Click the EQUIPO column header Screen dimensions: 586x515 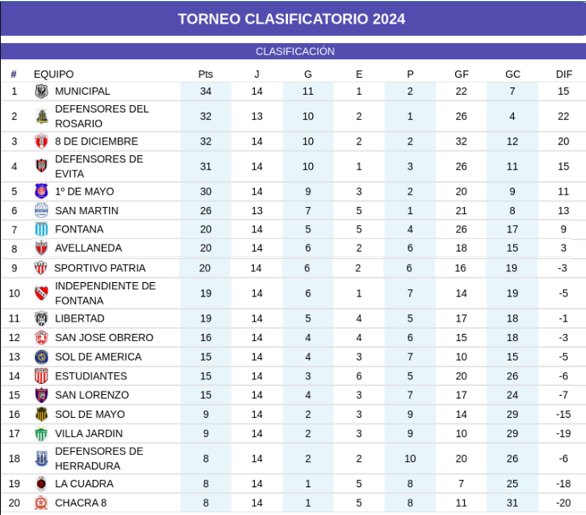click(x=54, y=74)
